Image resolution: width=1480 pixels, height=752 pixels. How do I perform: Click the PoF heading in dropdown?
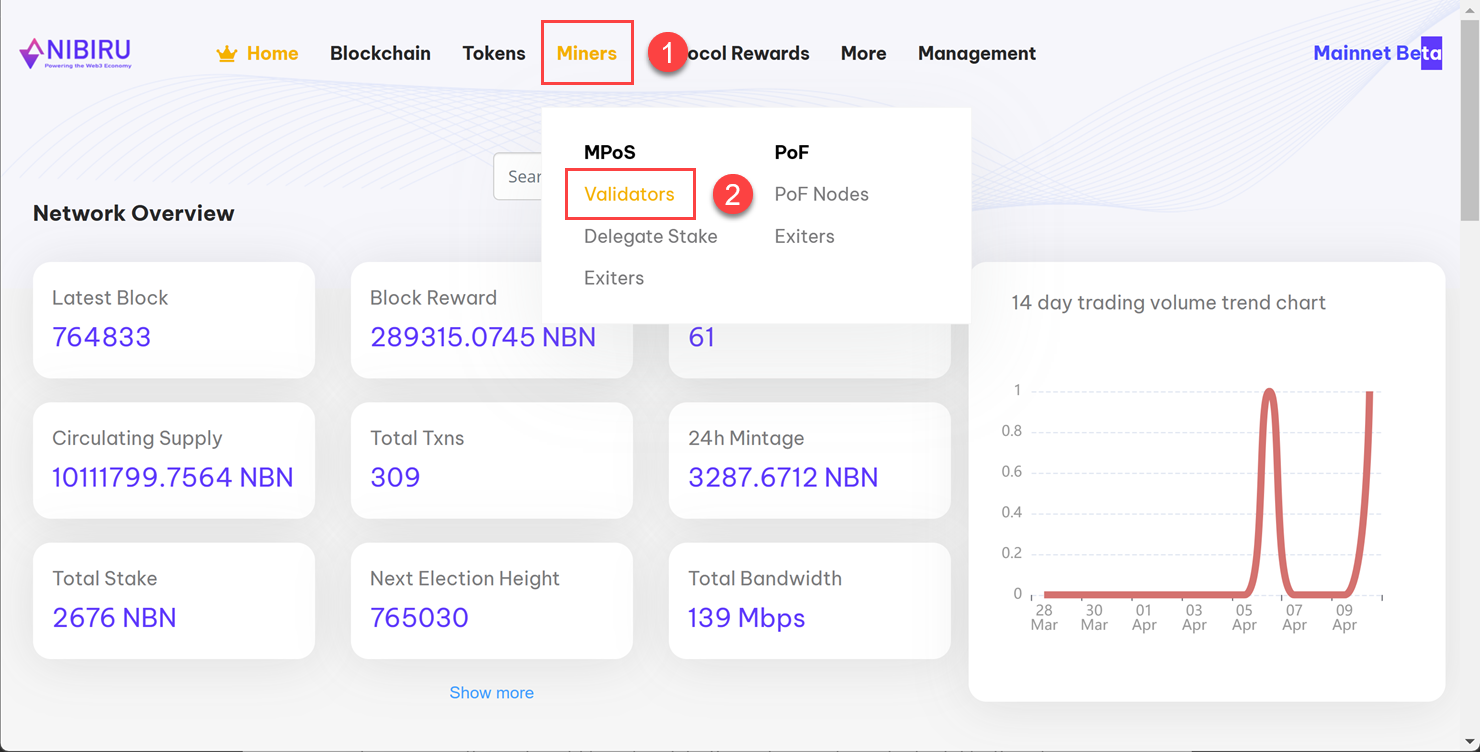coord(792,152)
